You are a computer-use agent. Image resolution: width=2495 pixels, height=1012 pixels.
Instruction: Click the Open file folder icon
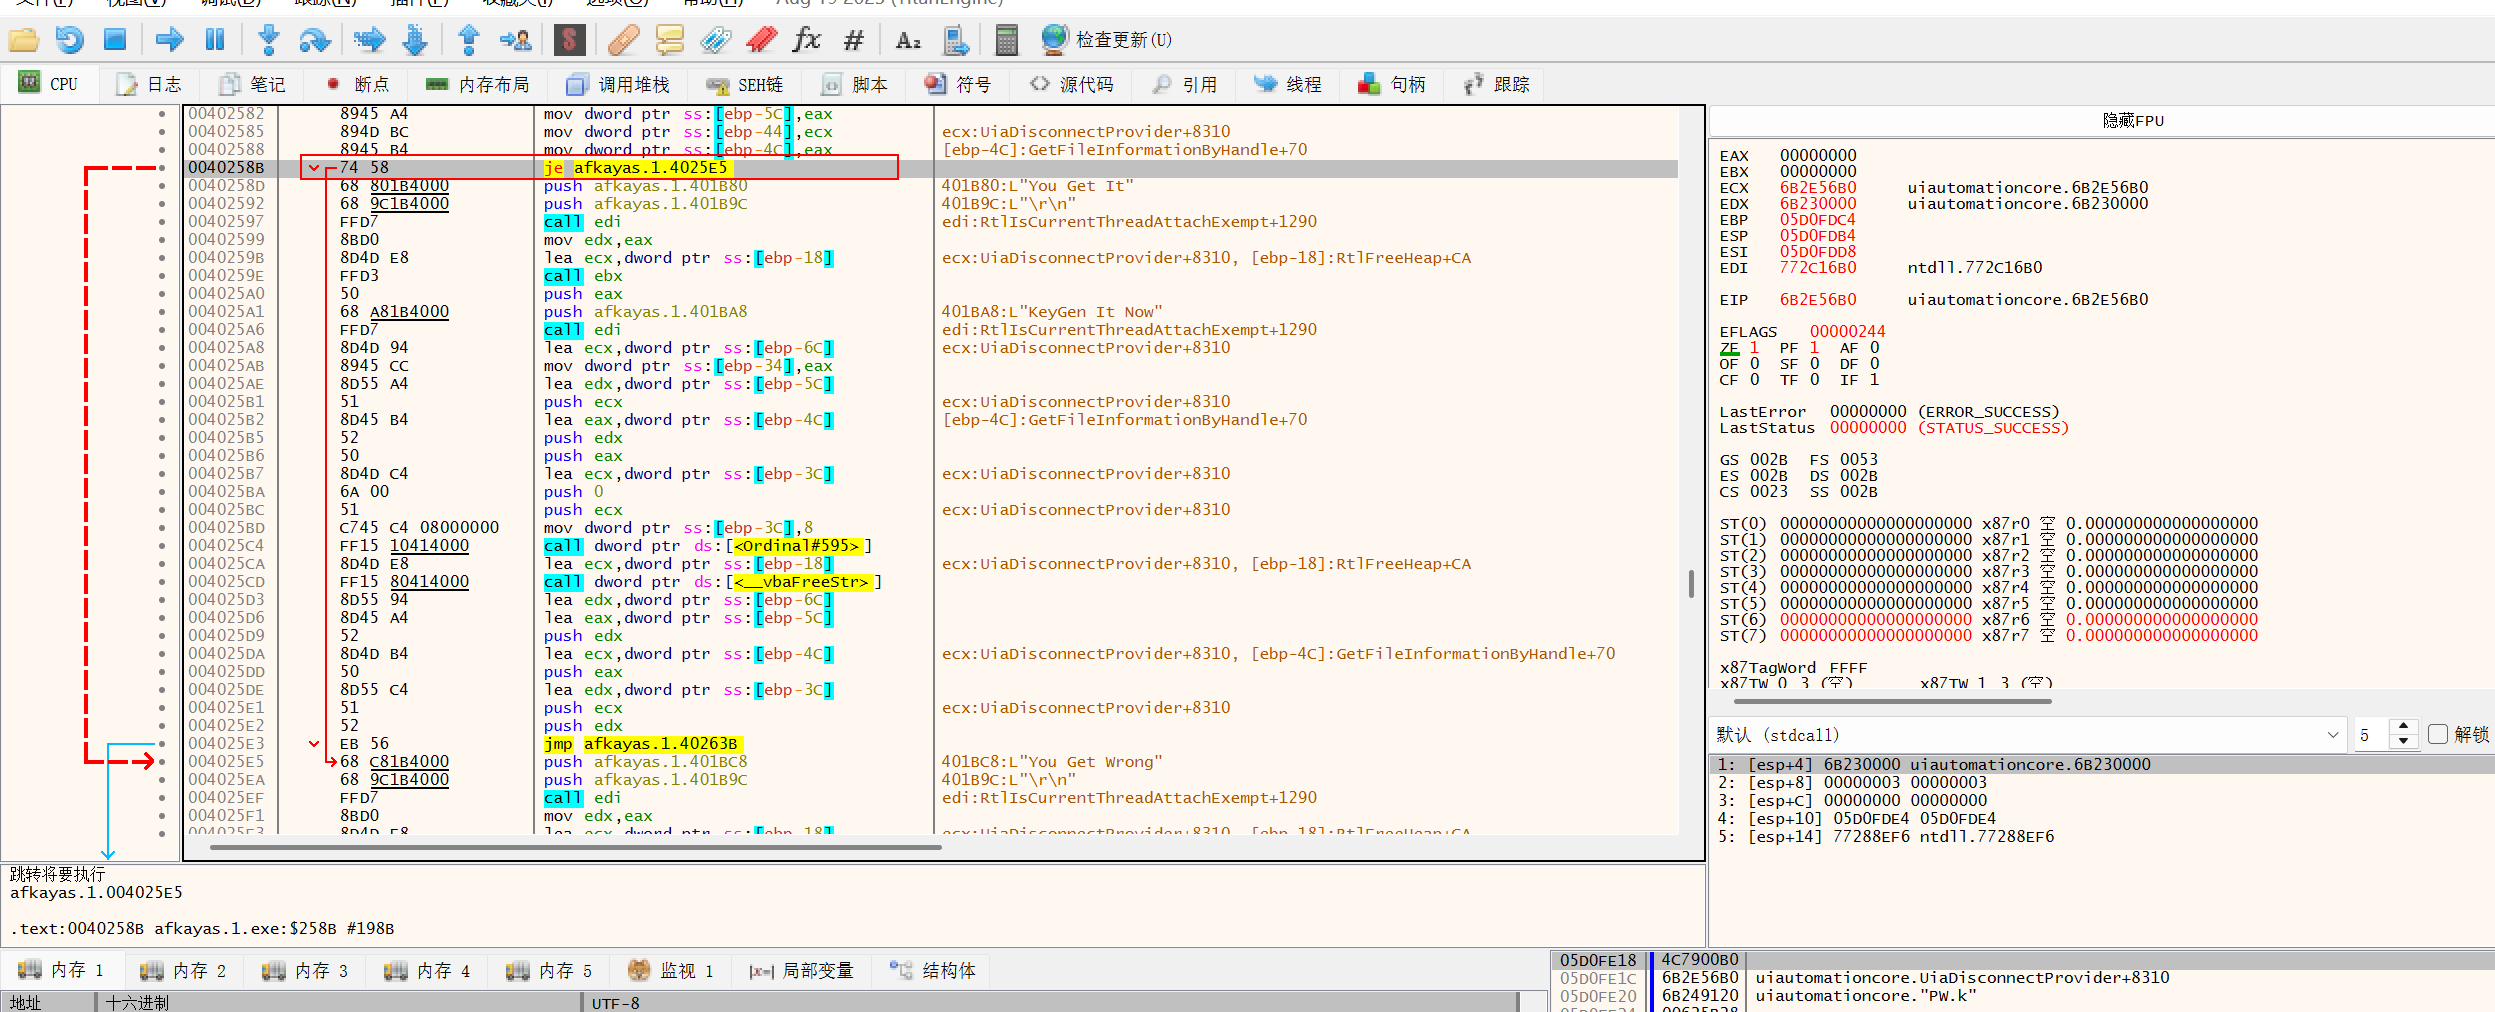23,40
